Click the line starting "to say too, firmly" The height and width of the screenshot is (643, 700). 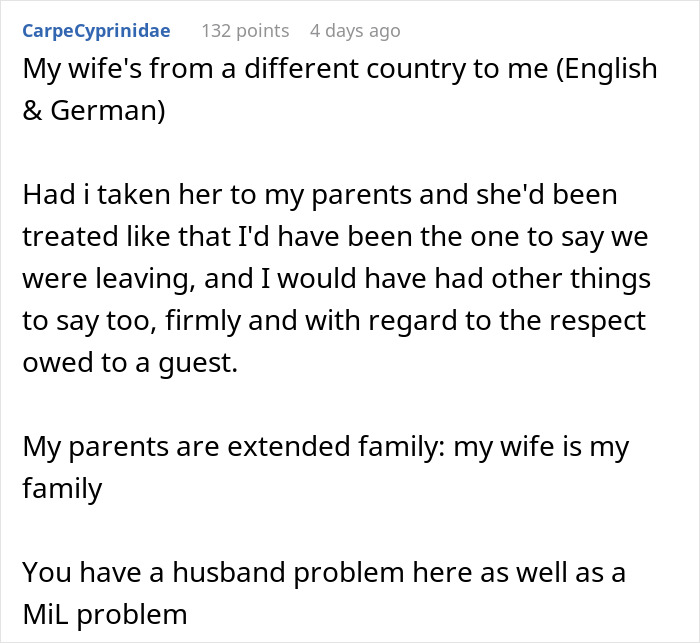pos(335,321)
